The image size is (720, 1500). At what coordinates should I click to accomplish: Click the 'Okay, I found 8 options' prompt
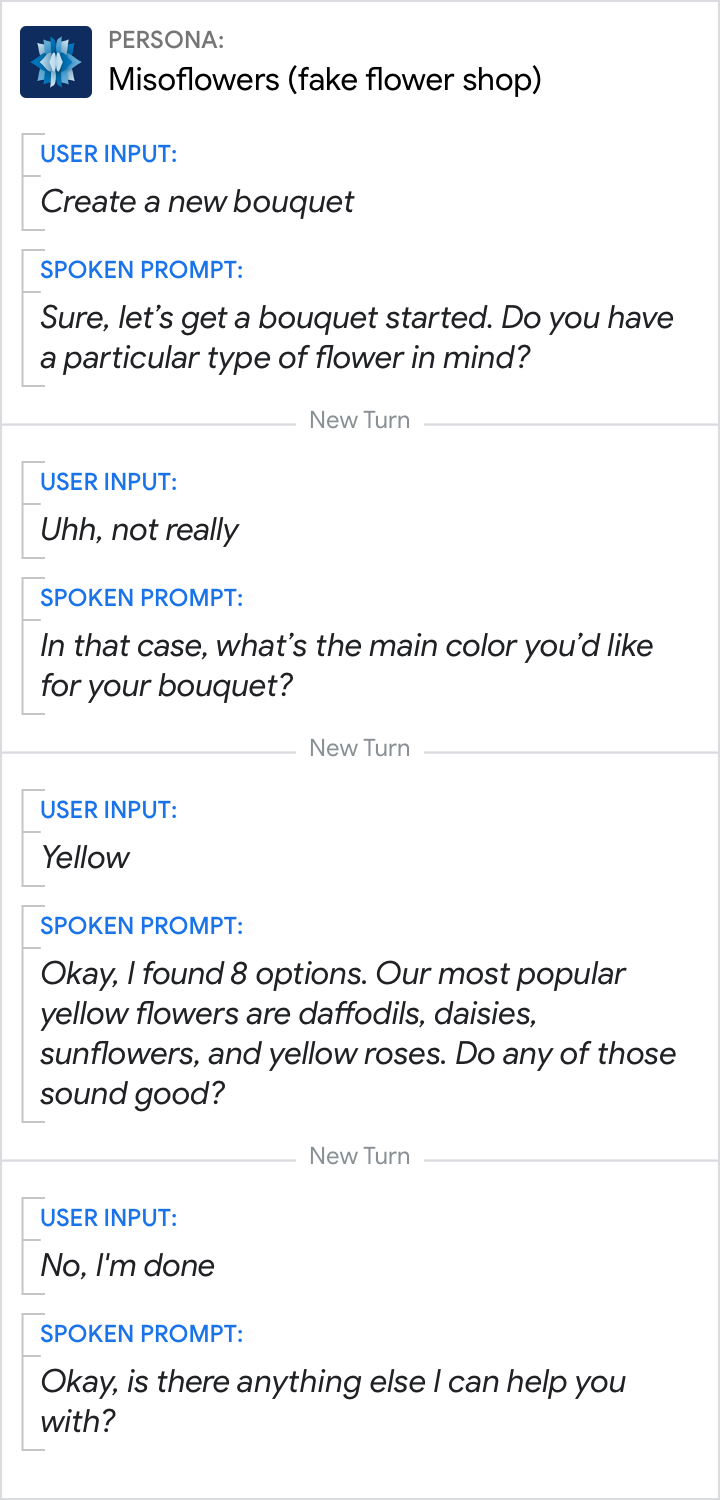[x=357, y=1034]
